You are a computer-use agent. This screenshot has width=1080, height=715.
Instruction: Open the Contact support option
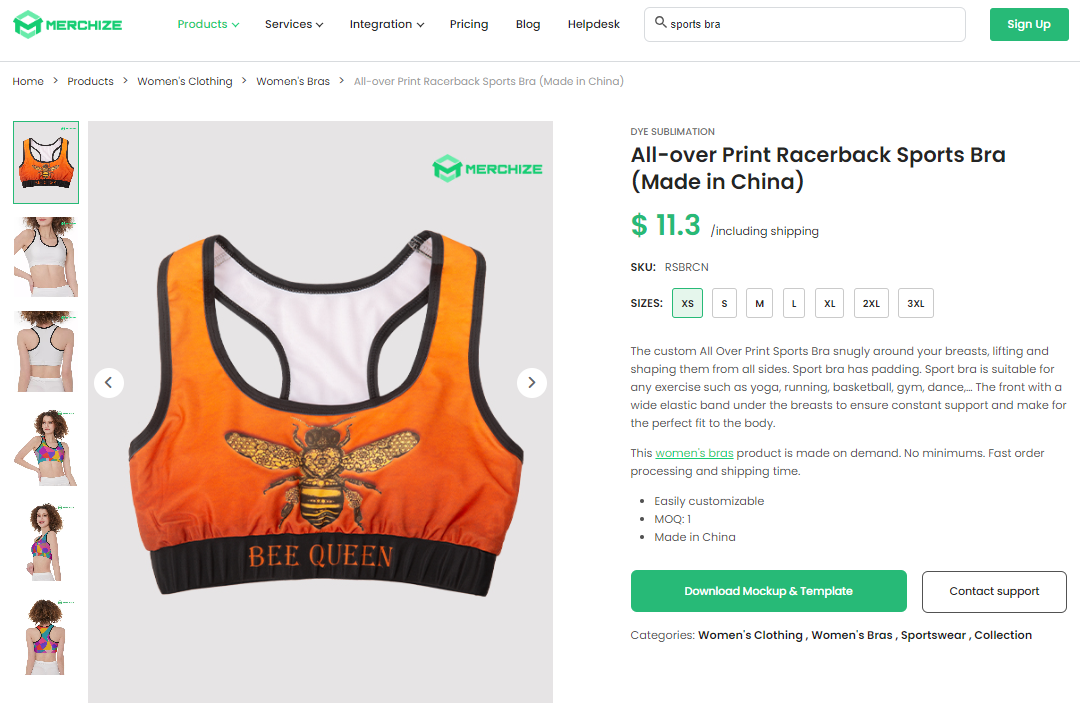pyautogui.click(x=994, y=591)
